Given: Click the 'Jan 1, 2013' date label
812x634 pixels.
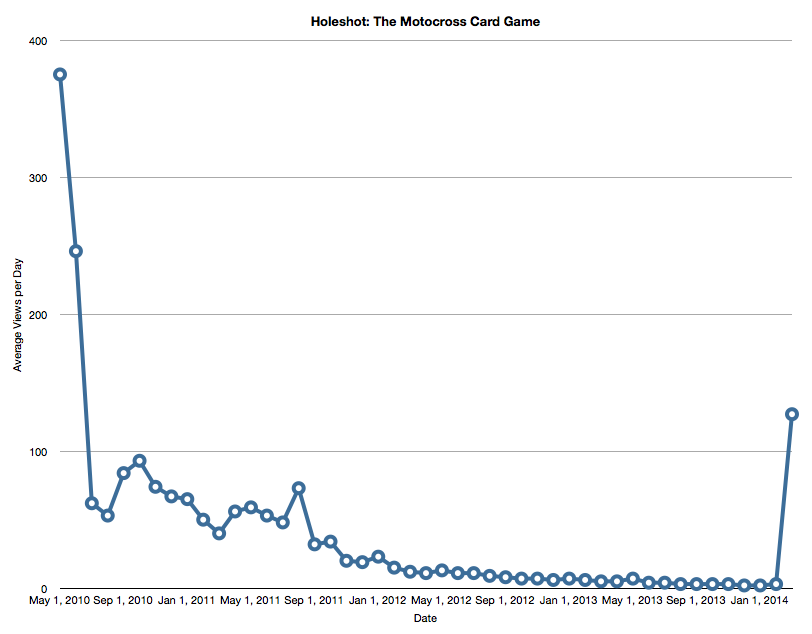Looking at the screenshot, I should tap(569, 600).
